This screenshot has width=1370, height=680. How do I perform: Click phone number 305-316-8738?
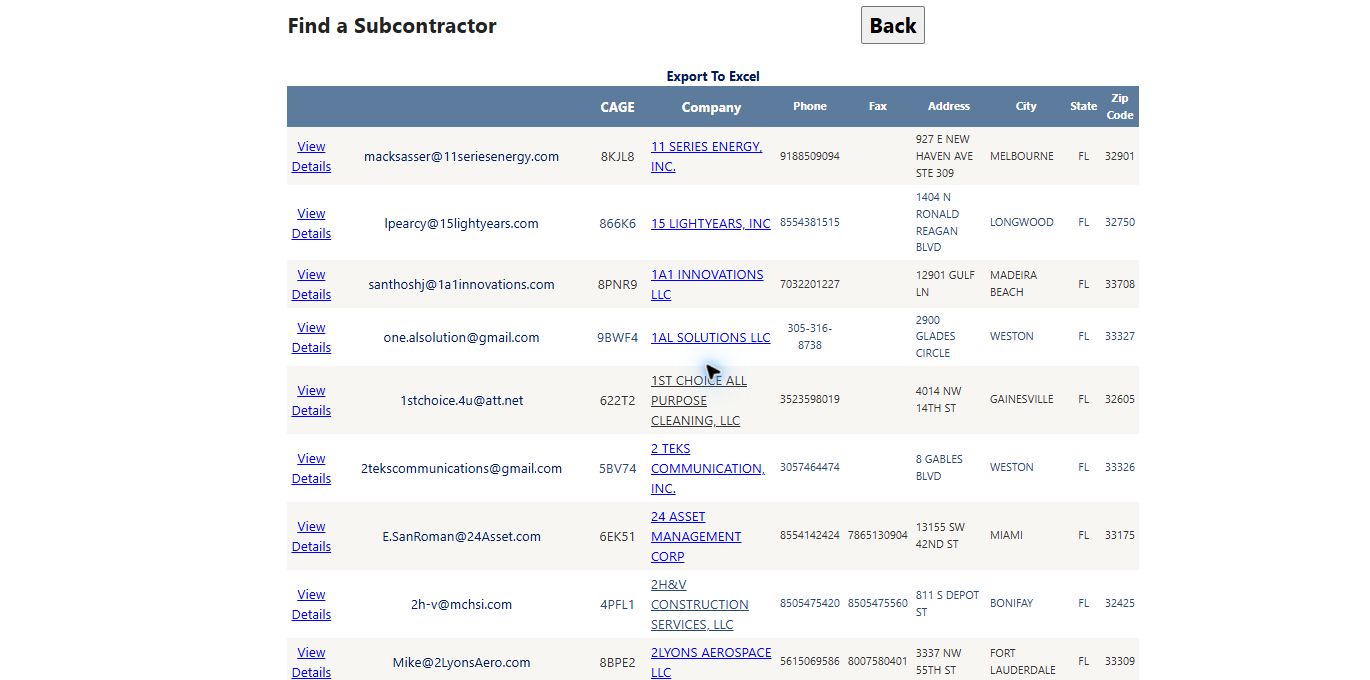pyautogui.click(x=810, y=336)
